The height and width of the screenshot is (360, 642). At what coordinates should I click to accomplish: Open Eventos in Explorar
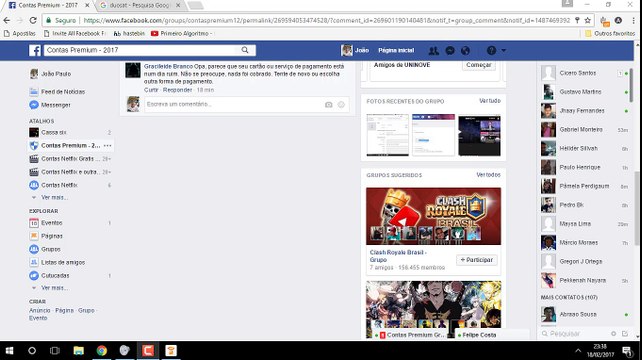tap(52, 223)
